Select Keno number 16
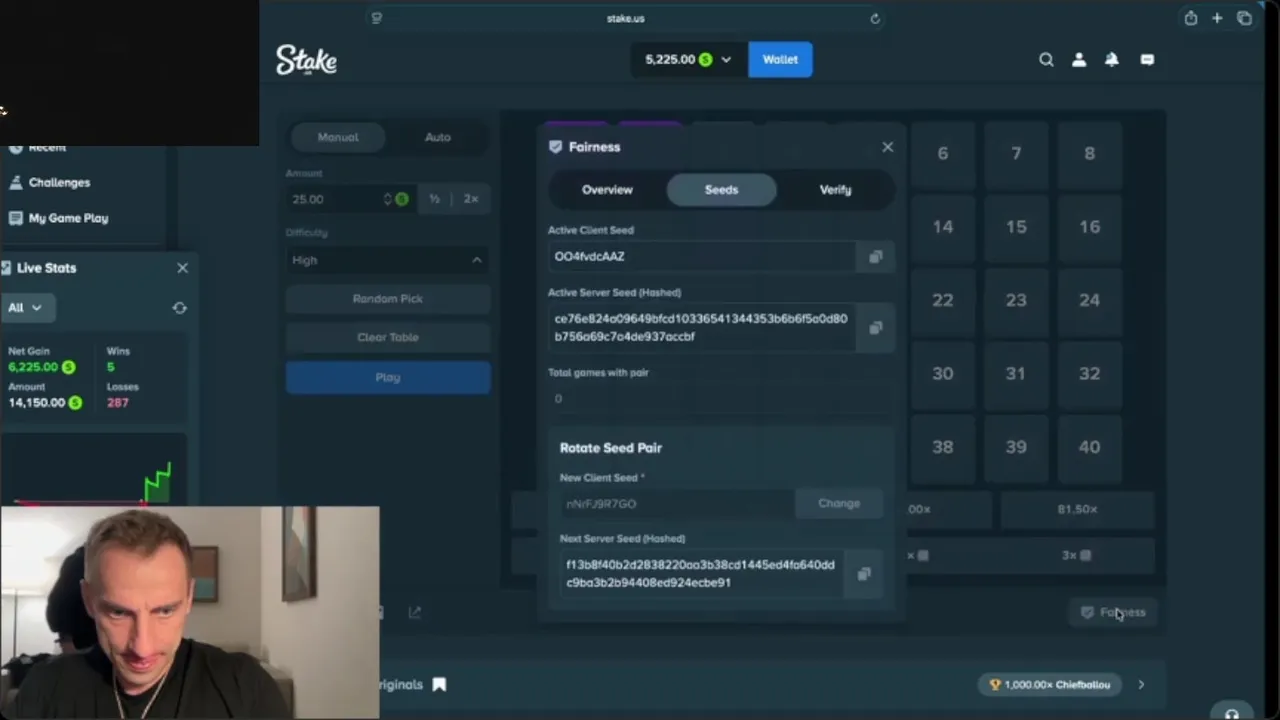The height and width of the screenshot is (720, 1280). [1089, 227]
